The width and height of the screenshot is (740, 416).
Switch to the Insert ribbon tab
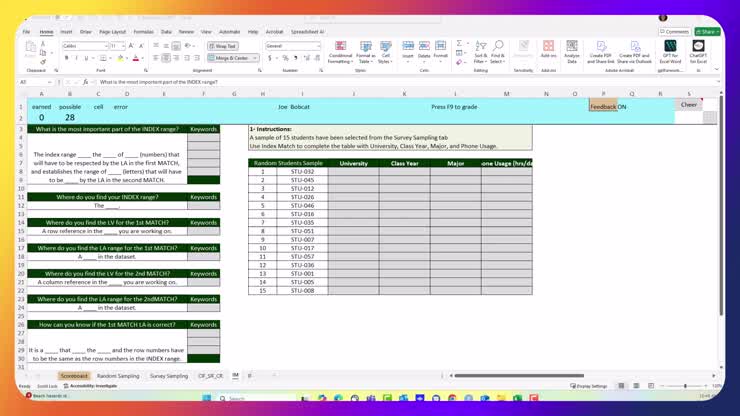(66, 32)
